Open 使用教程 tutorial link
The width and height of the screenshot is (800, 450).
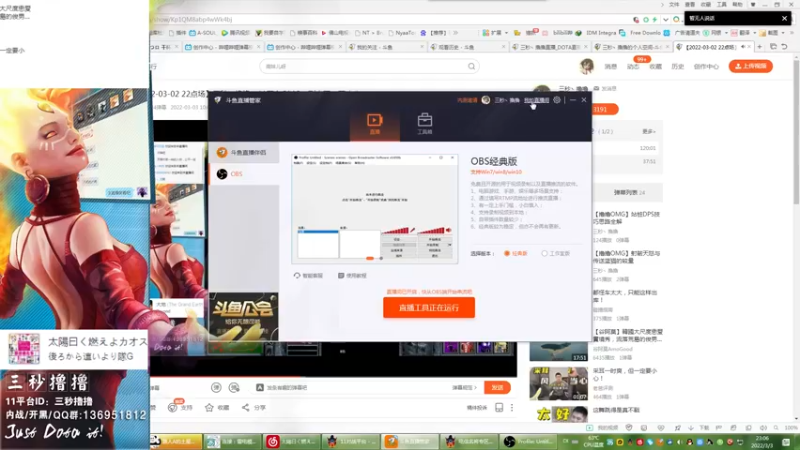pos(352,276)
